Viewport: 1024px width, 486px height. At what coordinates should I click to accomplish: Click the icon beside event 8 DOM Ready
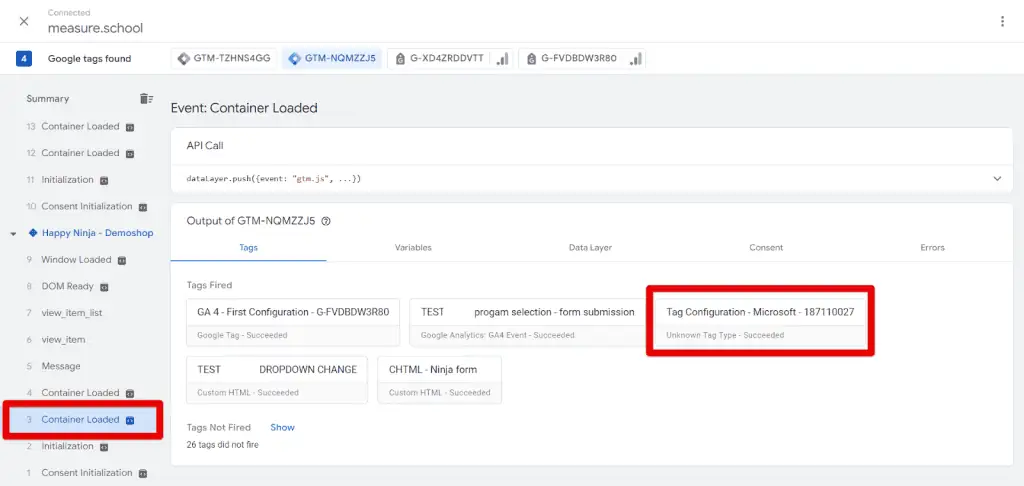pyautogui.click(x=104, y=287)
